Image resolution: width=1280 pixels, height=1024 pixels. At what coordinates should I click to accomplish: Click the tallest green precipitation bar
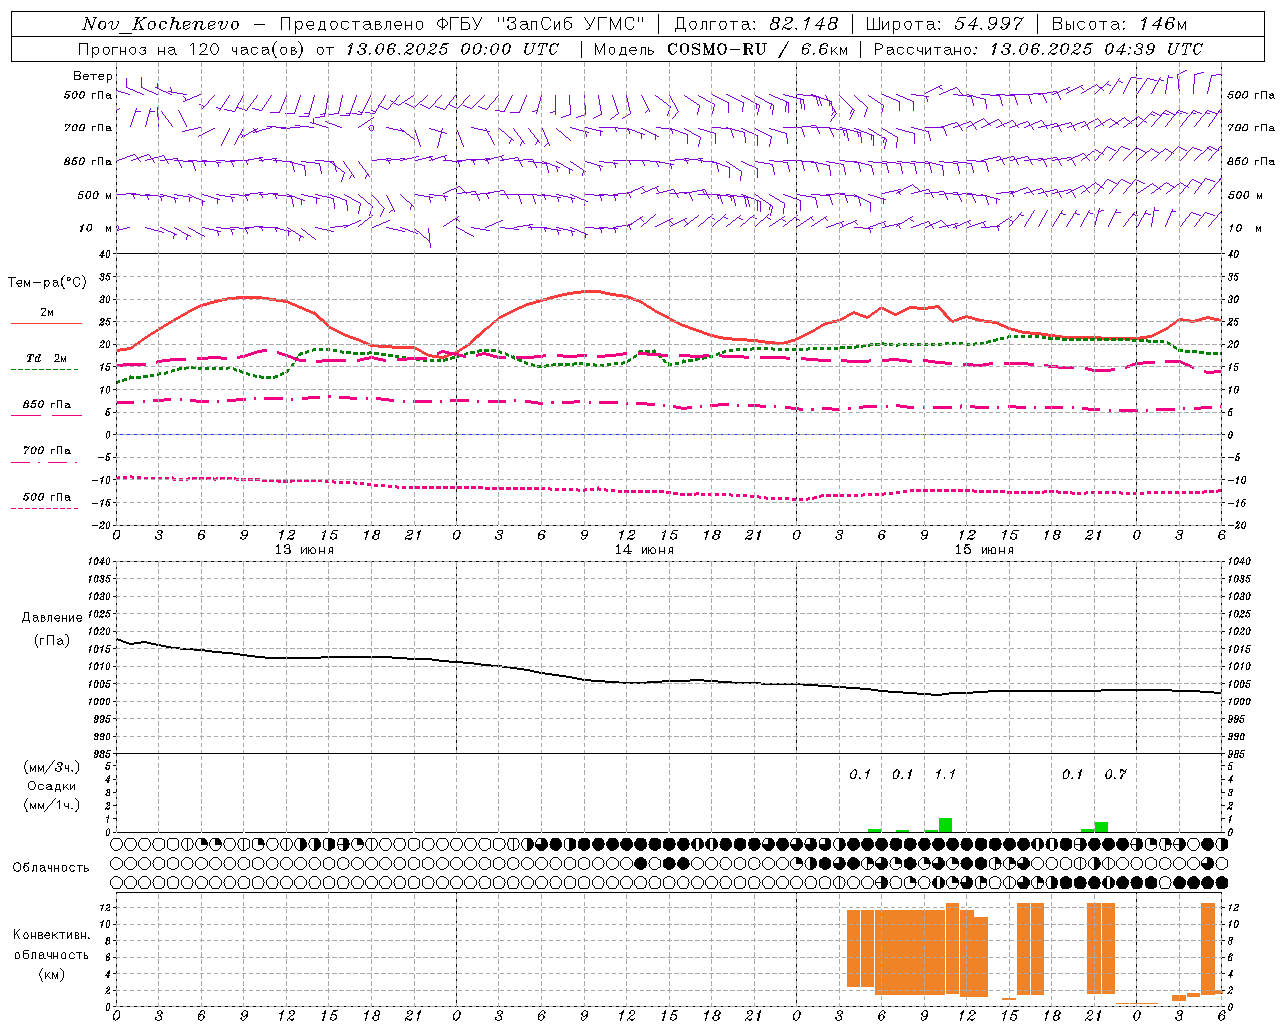click(x=945, y=825)
